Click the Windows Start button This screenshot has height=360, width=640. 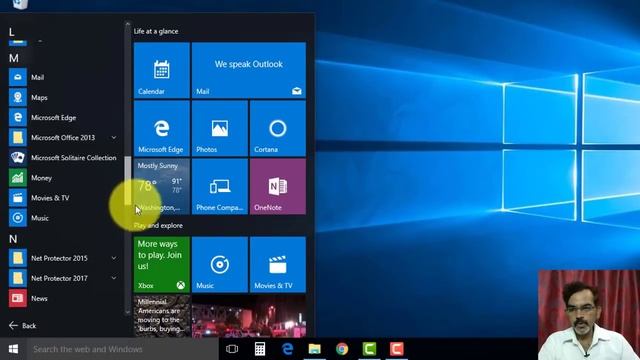tap(13, 349)
